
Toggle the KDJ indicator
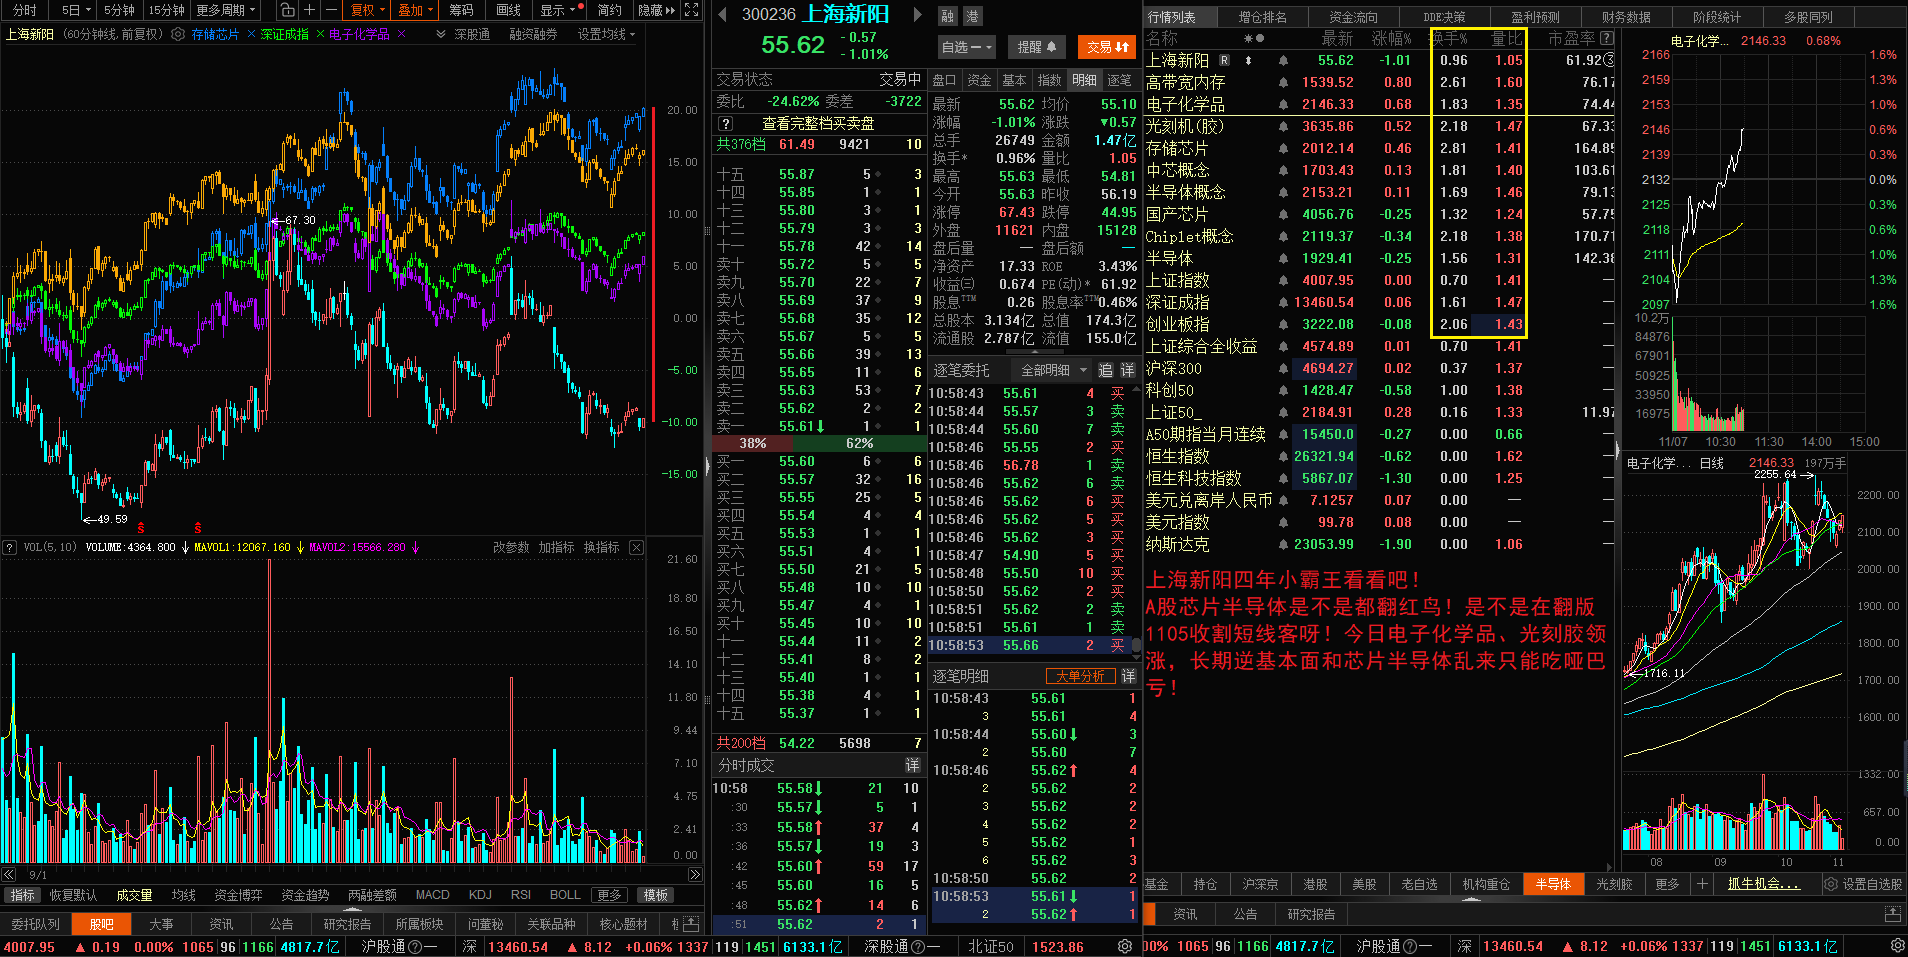tap(480, 895)
